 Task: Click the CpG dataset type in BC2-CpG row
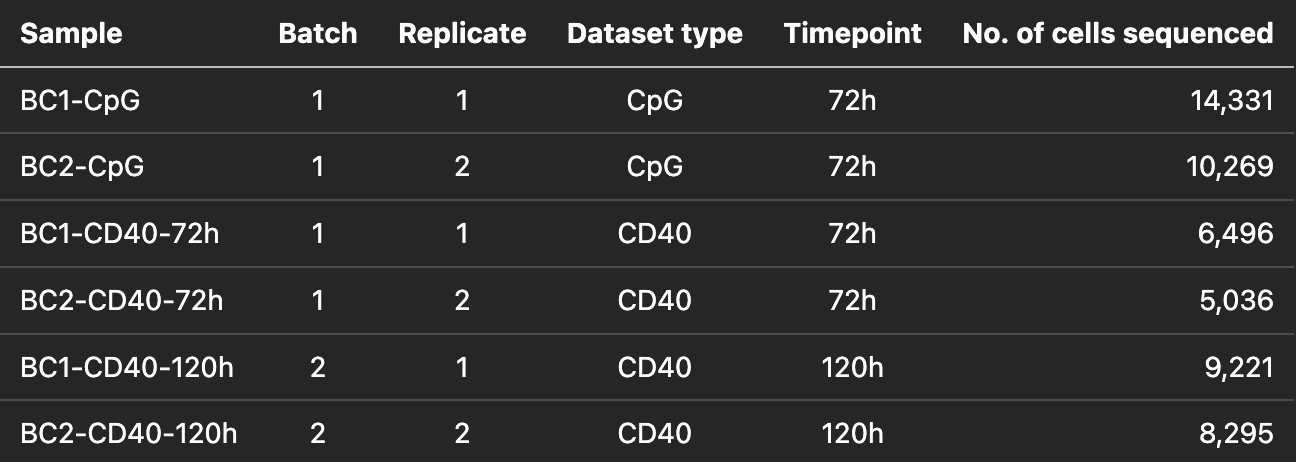[654, 166]
